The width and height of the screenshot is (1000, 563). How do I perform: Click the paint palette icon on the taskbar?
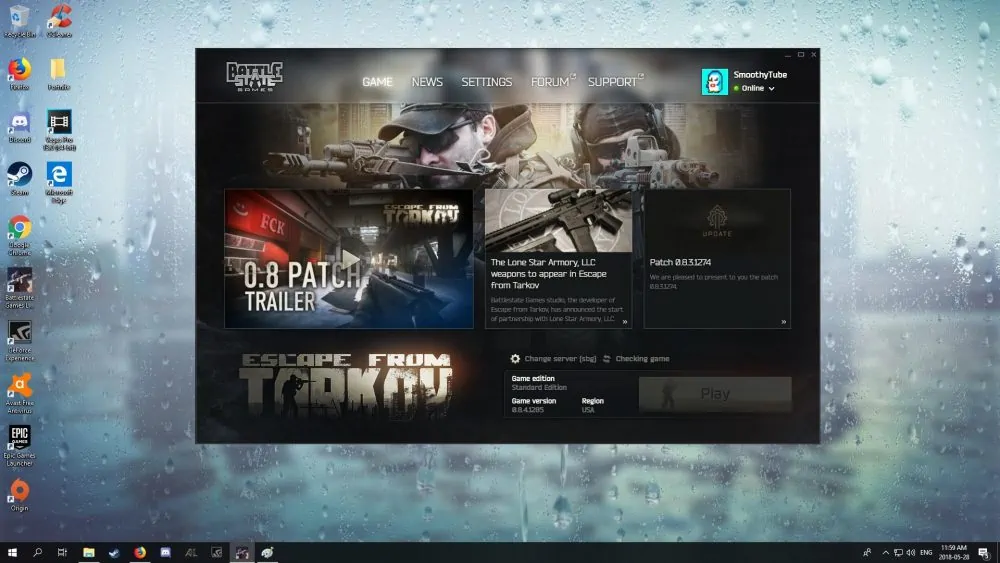tap(267, 552)
